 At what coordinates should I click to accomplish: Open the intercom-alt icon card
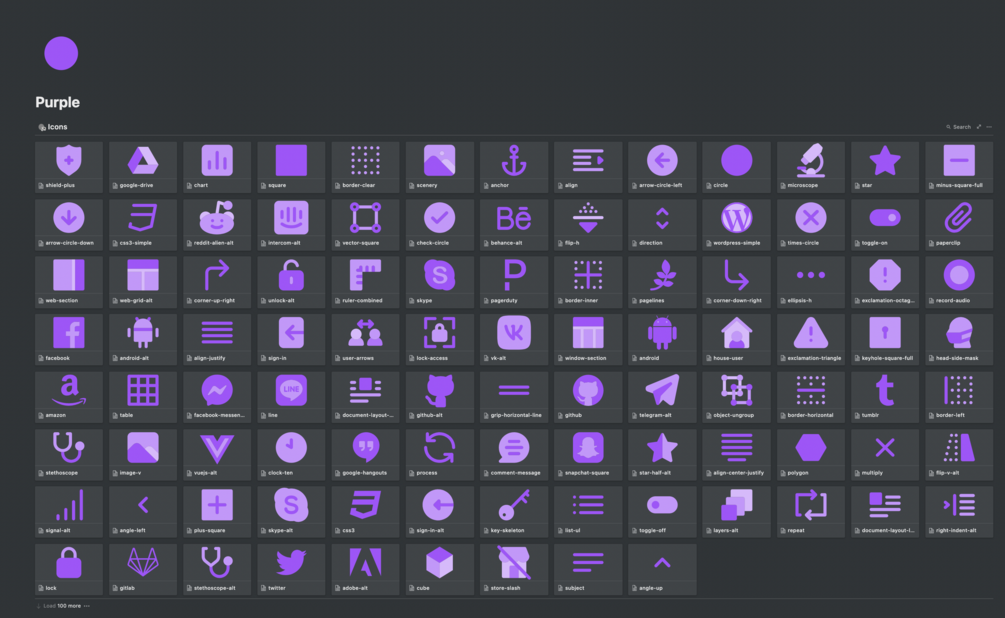click(x=291, y=224)
